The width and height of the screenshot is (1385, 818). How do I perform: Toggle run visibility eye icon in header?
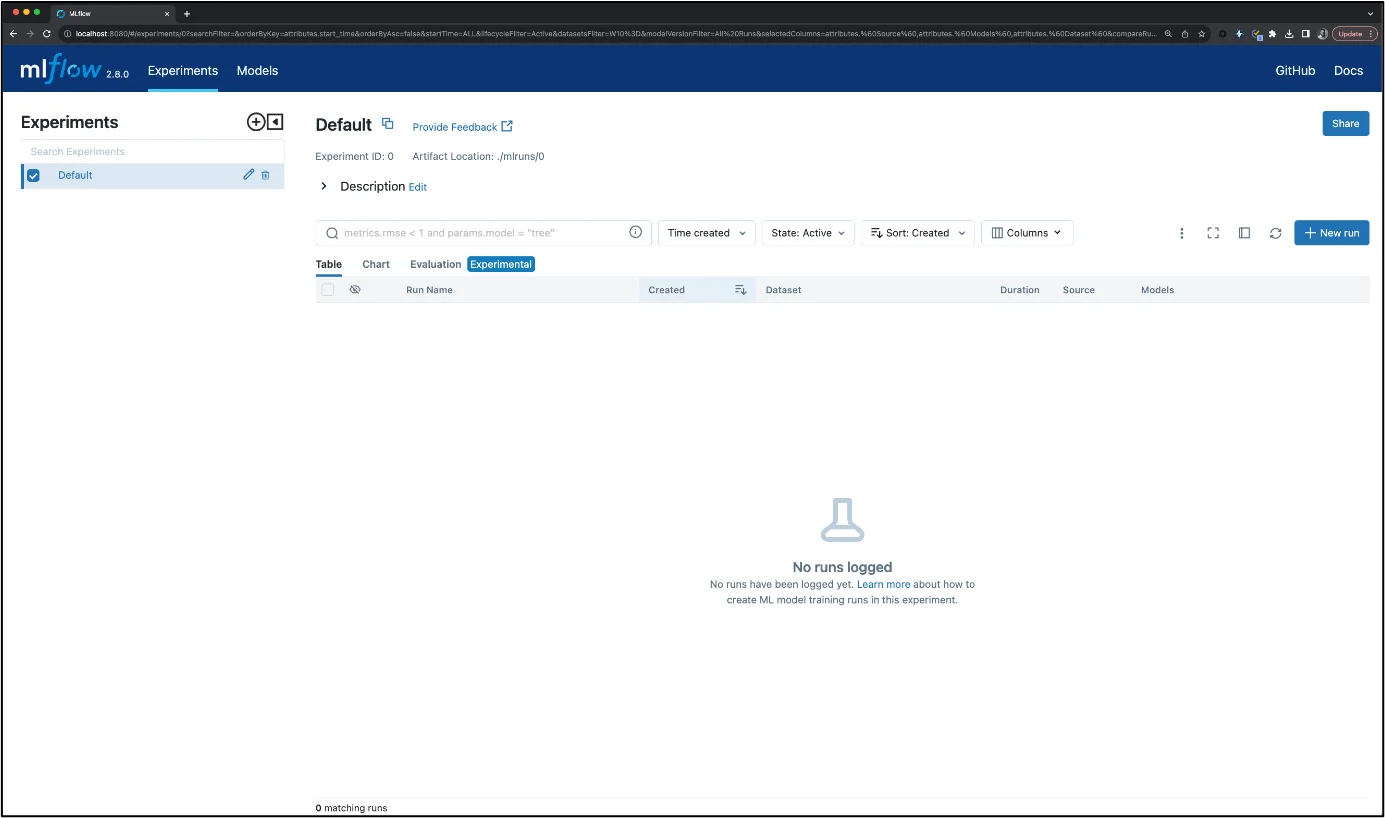(x=355, y=290)
